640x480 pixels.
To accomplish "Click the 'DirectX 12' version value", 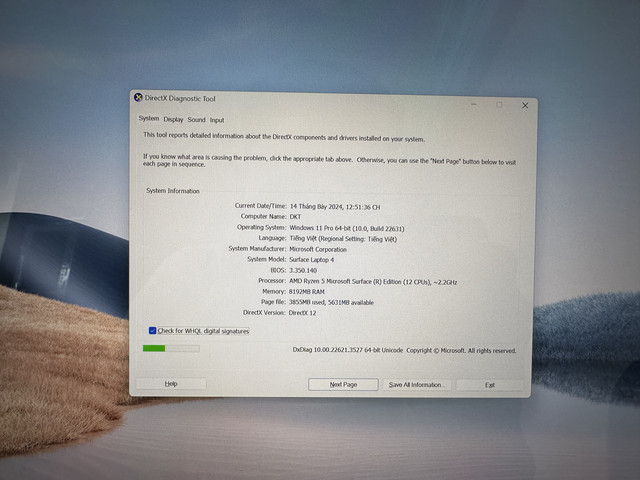I will pos(302,313).
